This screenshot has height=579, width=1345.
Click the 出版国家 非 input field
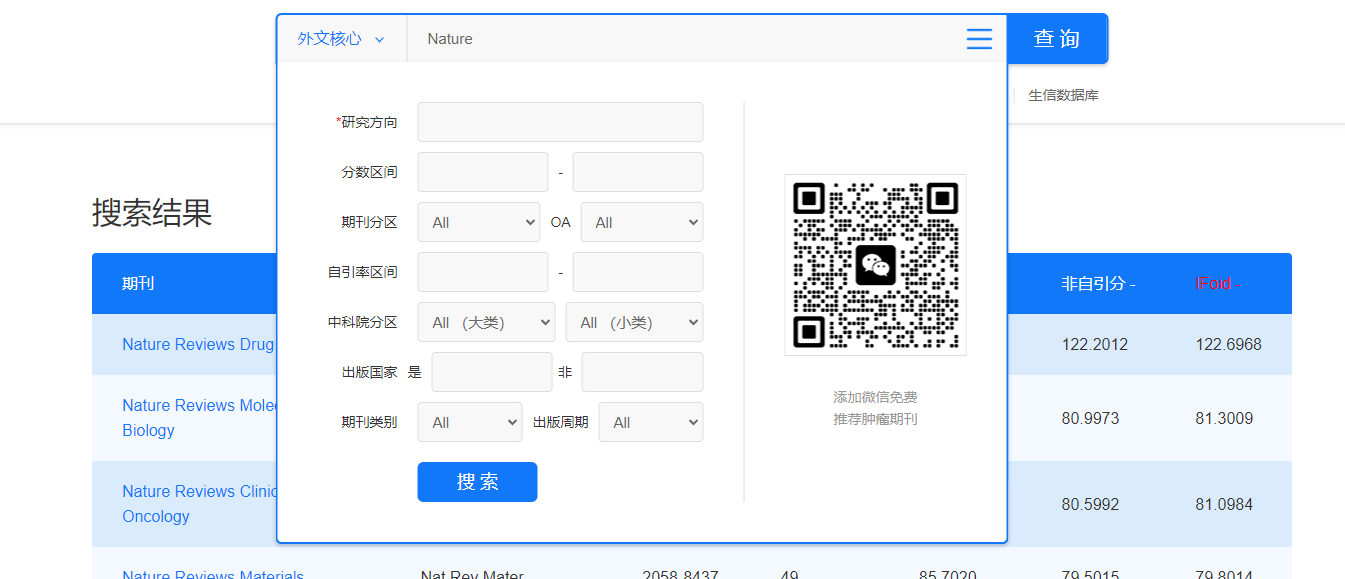click(642, 372)
